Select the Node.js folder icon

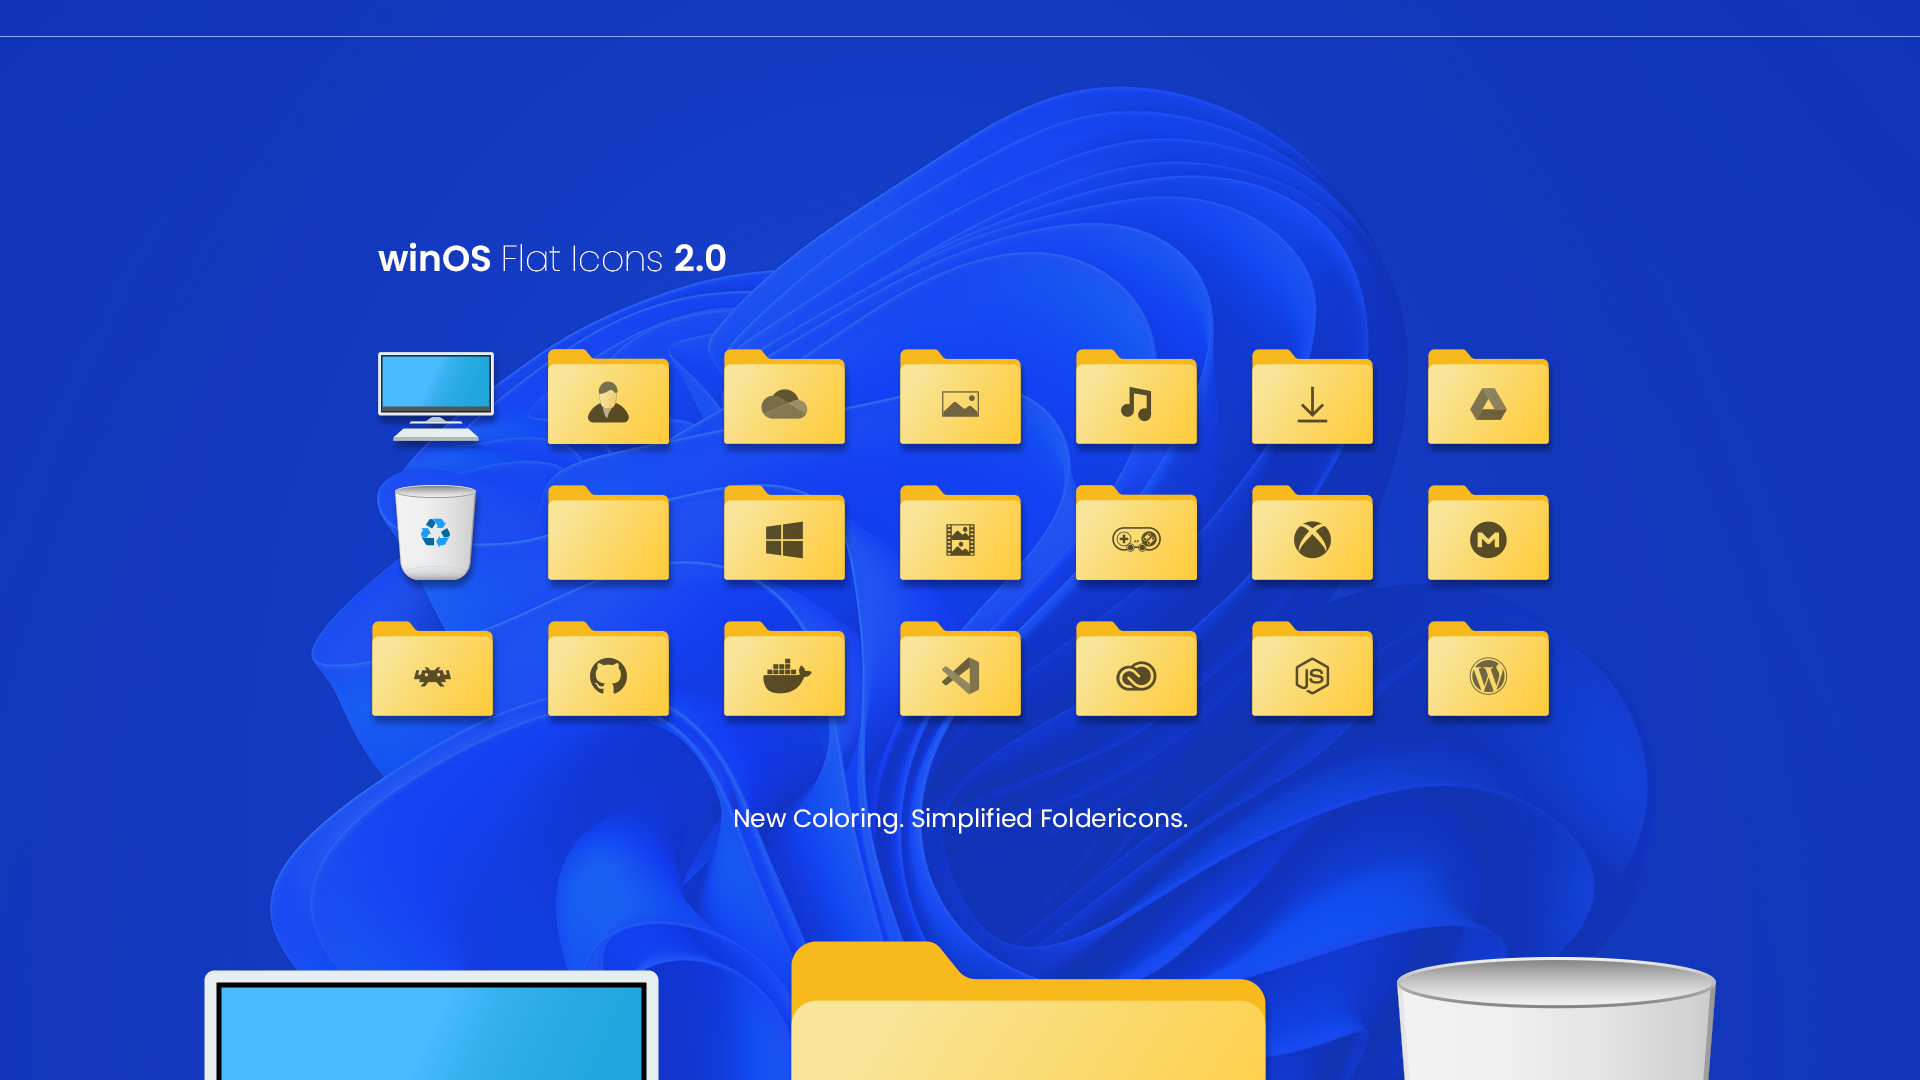(1312, 670)
